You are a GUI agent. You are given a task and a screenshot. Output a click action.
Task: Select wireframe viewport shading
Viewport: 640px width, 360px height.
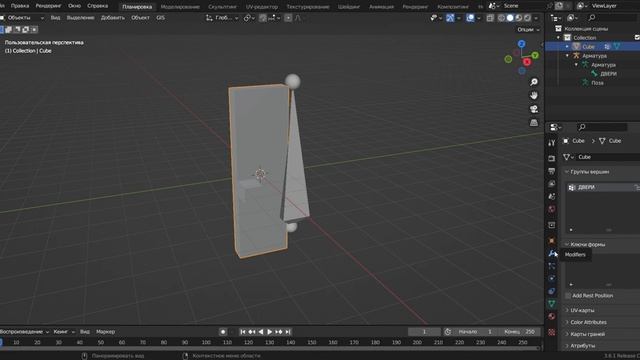(501, 18)
